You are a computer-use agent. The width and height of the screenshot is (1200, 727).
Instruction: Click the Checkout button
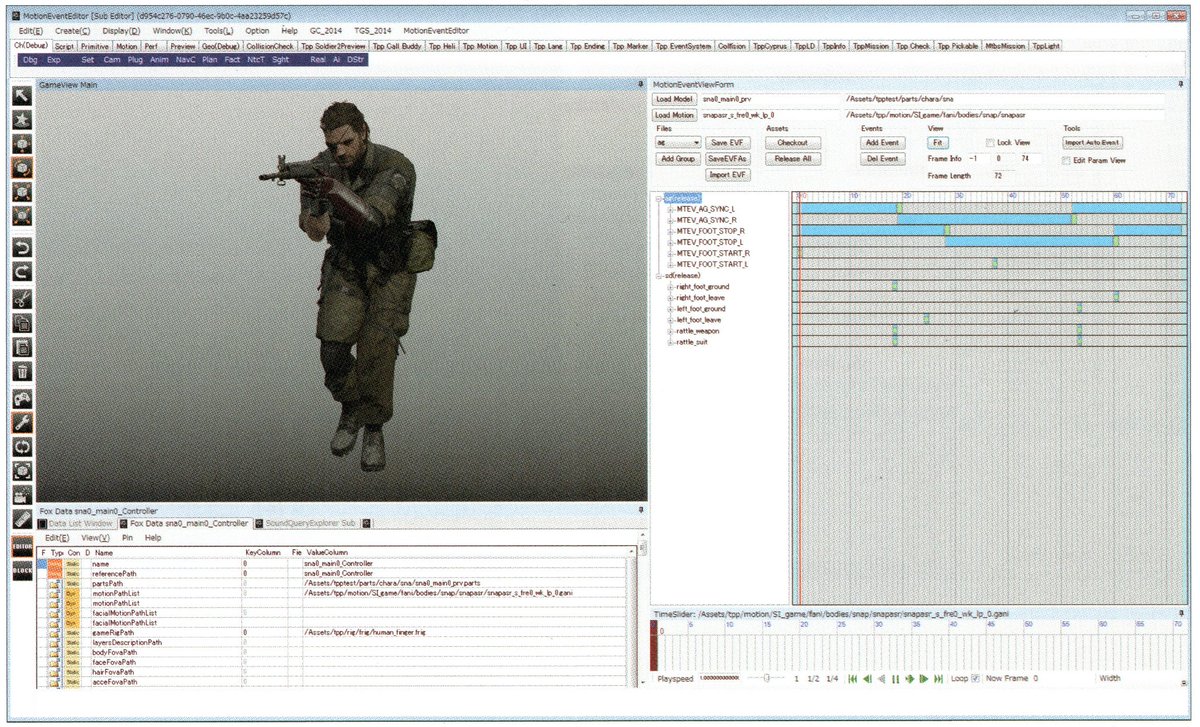click(793, 143)
